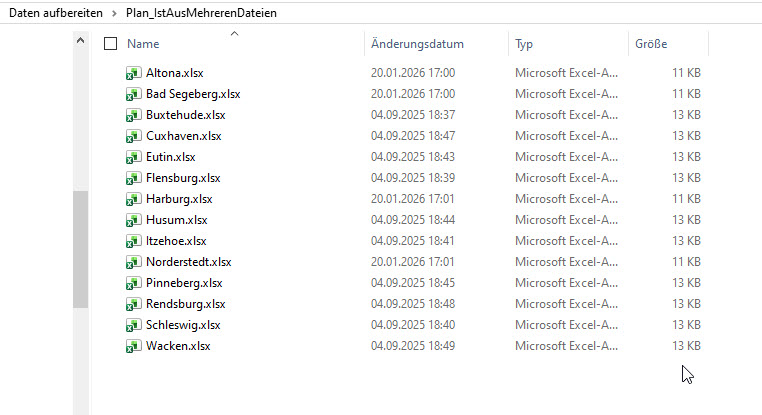762x415 pixels.
Task: Sort by the Größe column header
Action: pos(651,44)
